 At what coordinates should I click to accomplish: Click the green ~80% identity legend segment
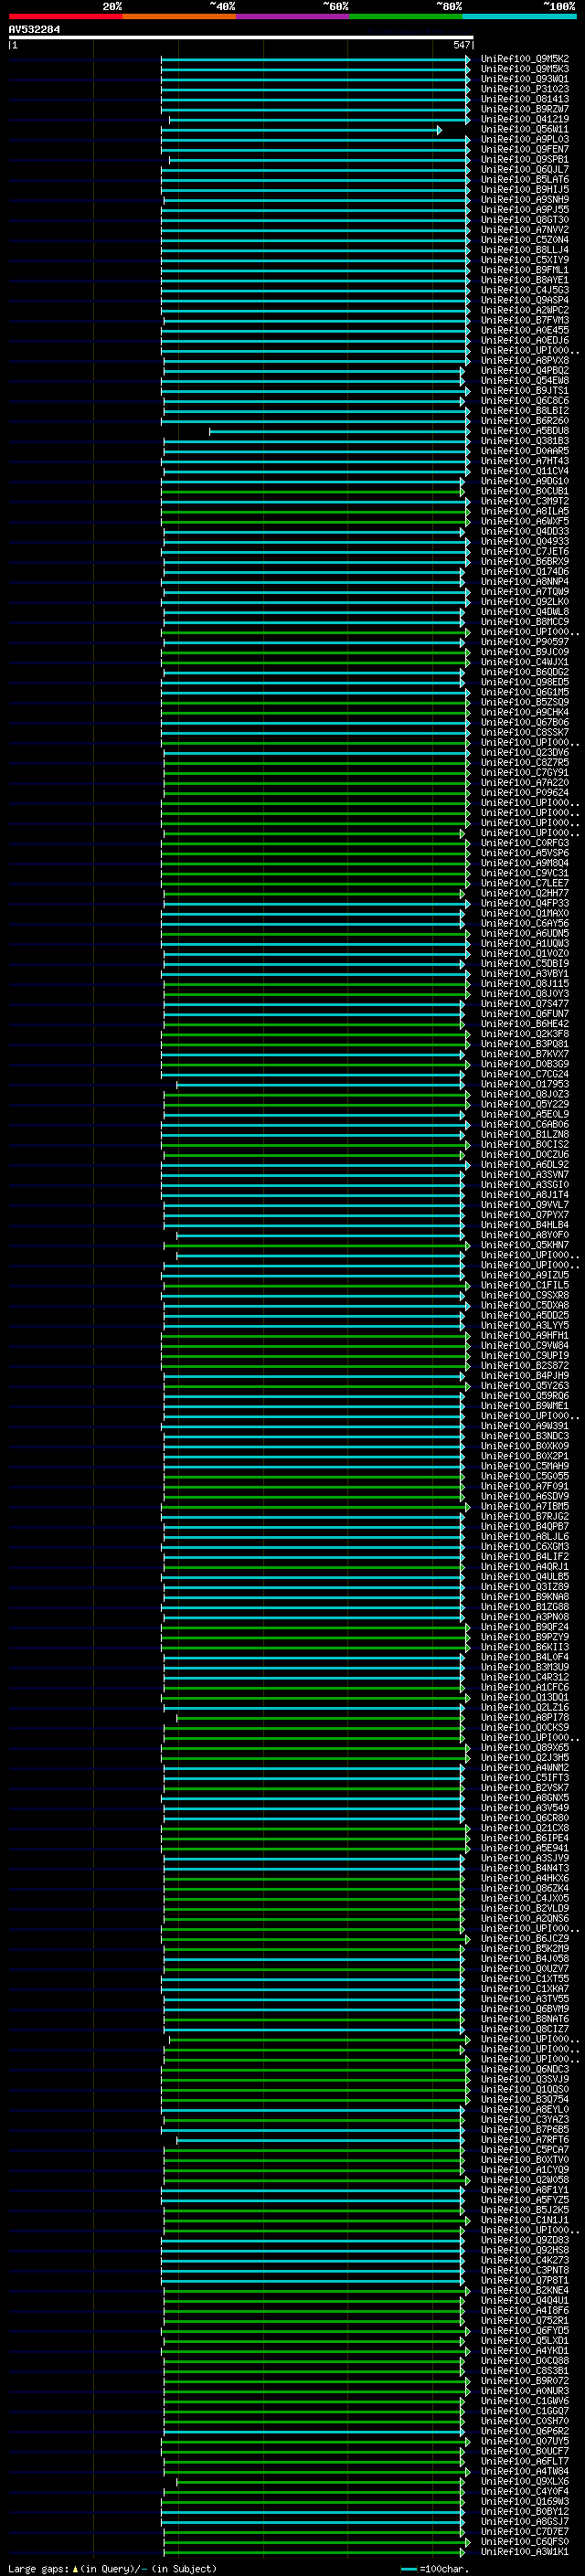pyautogui.click(x=406, y=16)
